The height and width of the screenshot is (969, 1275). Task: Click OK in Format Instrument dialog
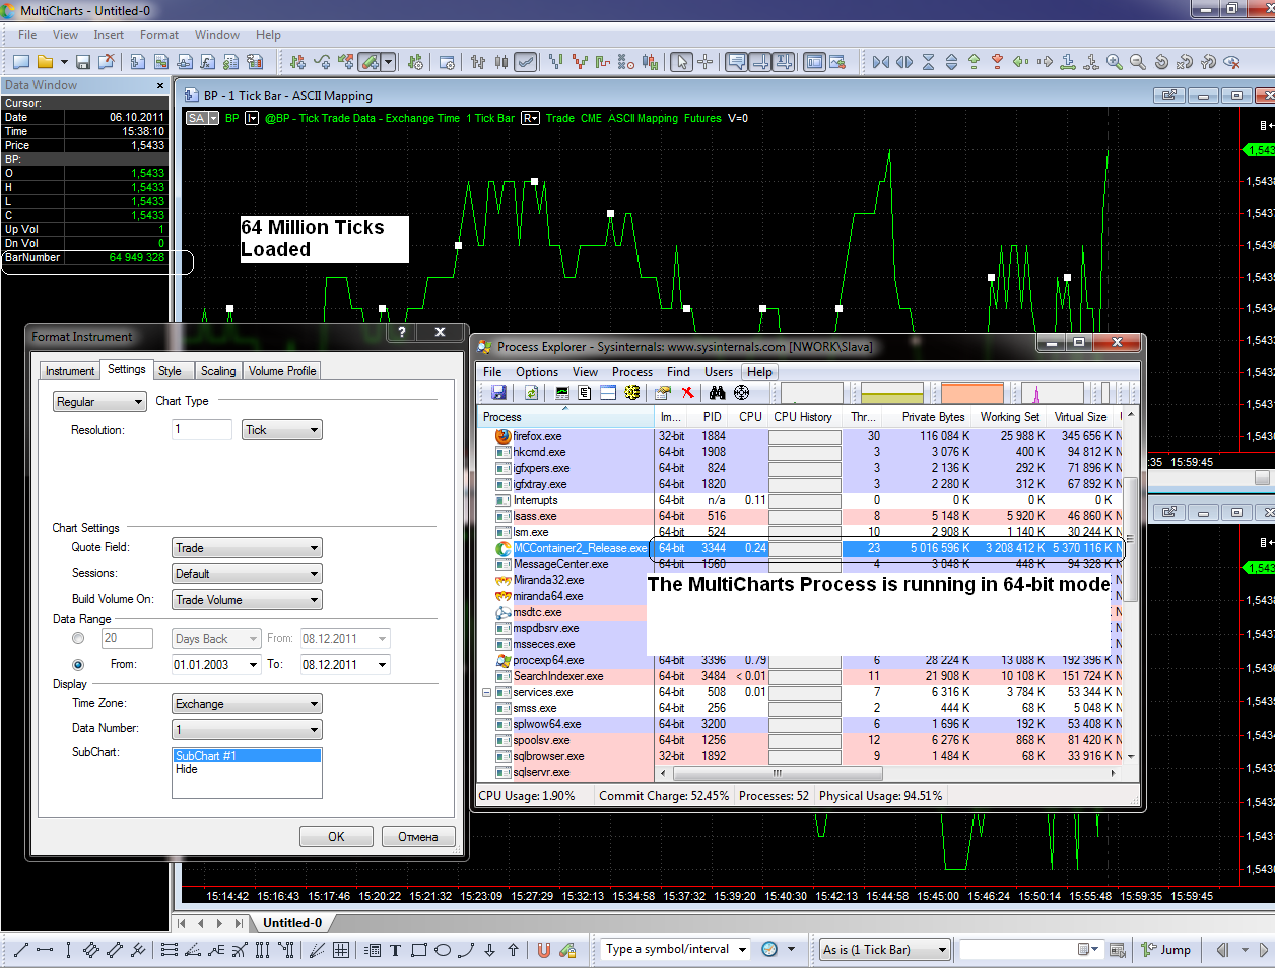tap(336, 837)
